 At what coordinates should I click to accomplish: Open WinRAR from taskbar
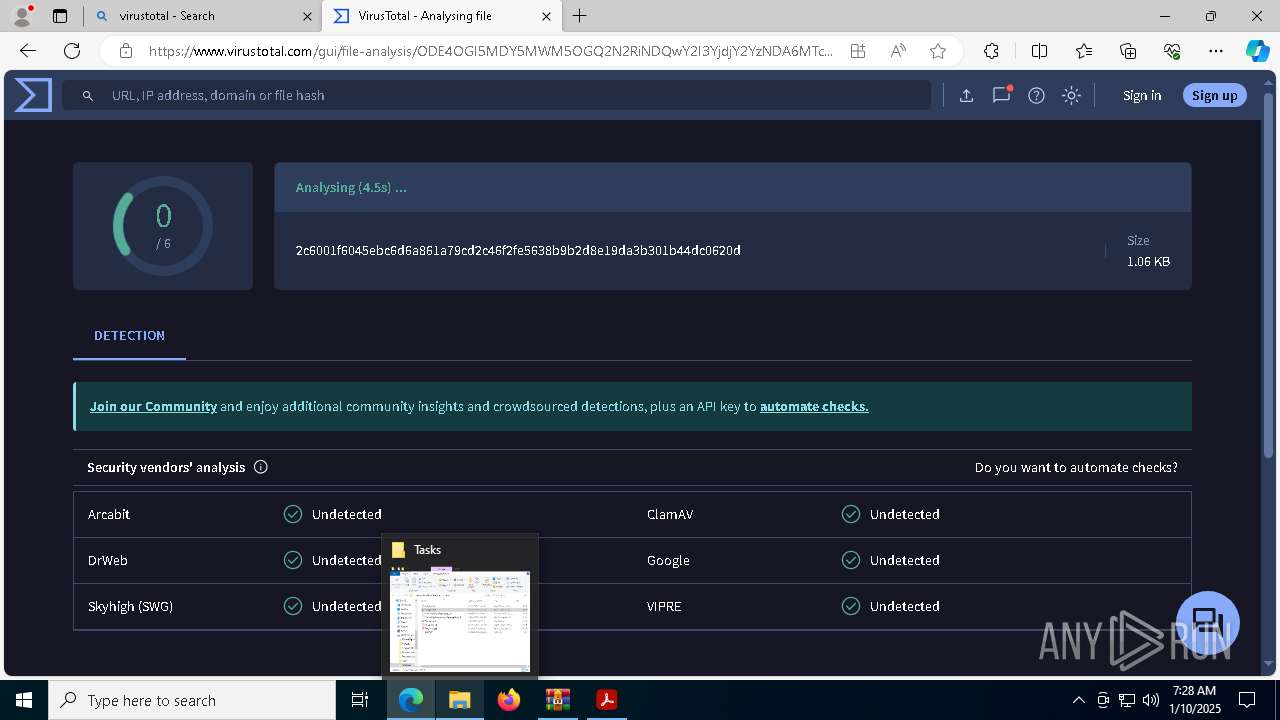557,700
